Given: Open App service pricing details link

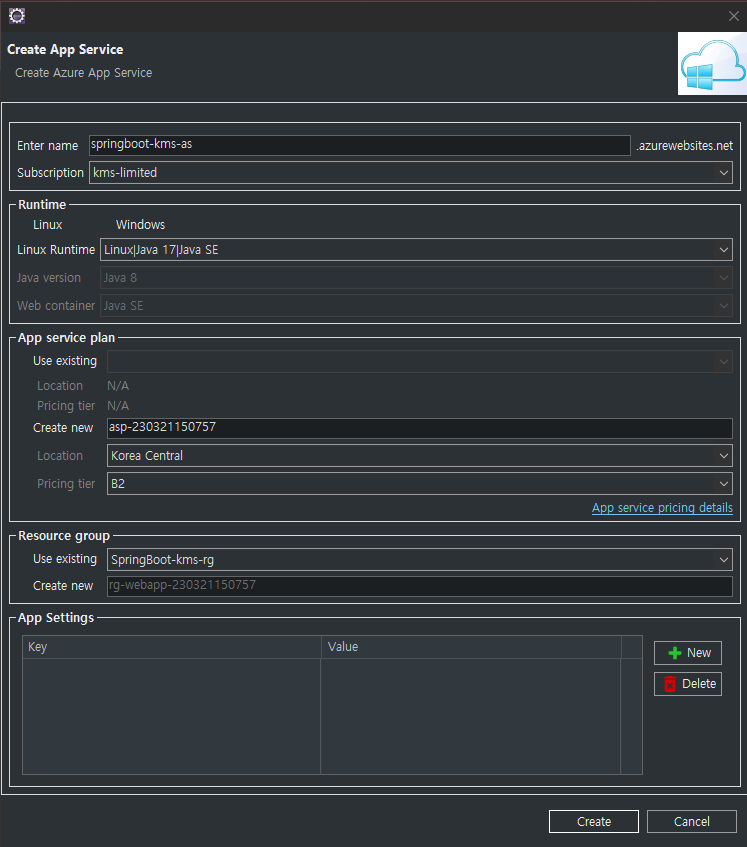Looking at the screenshot, I should [x=662, y=508].
